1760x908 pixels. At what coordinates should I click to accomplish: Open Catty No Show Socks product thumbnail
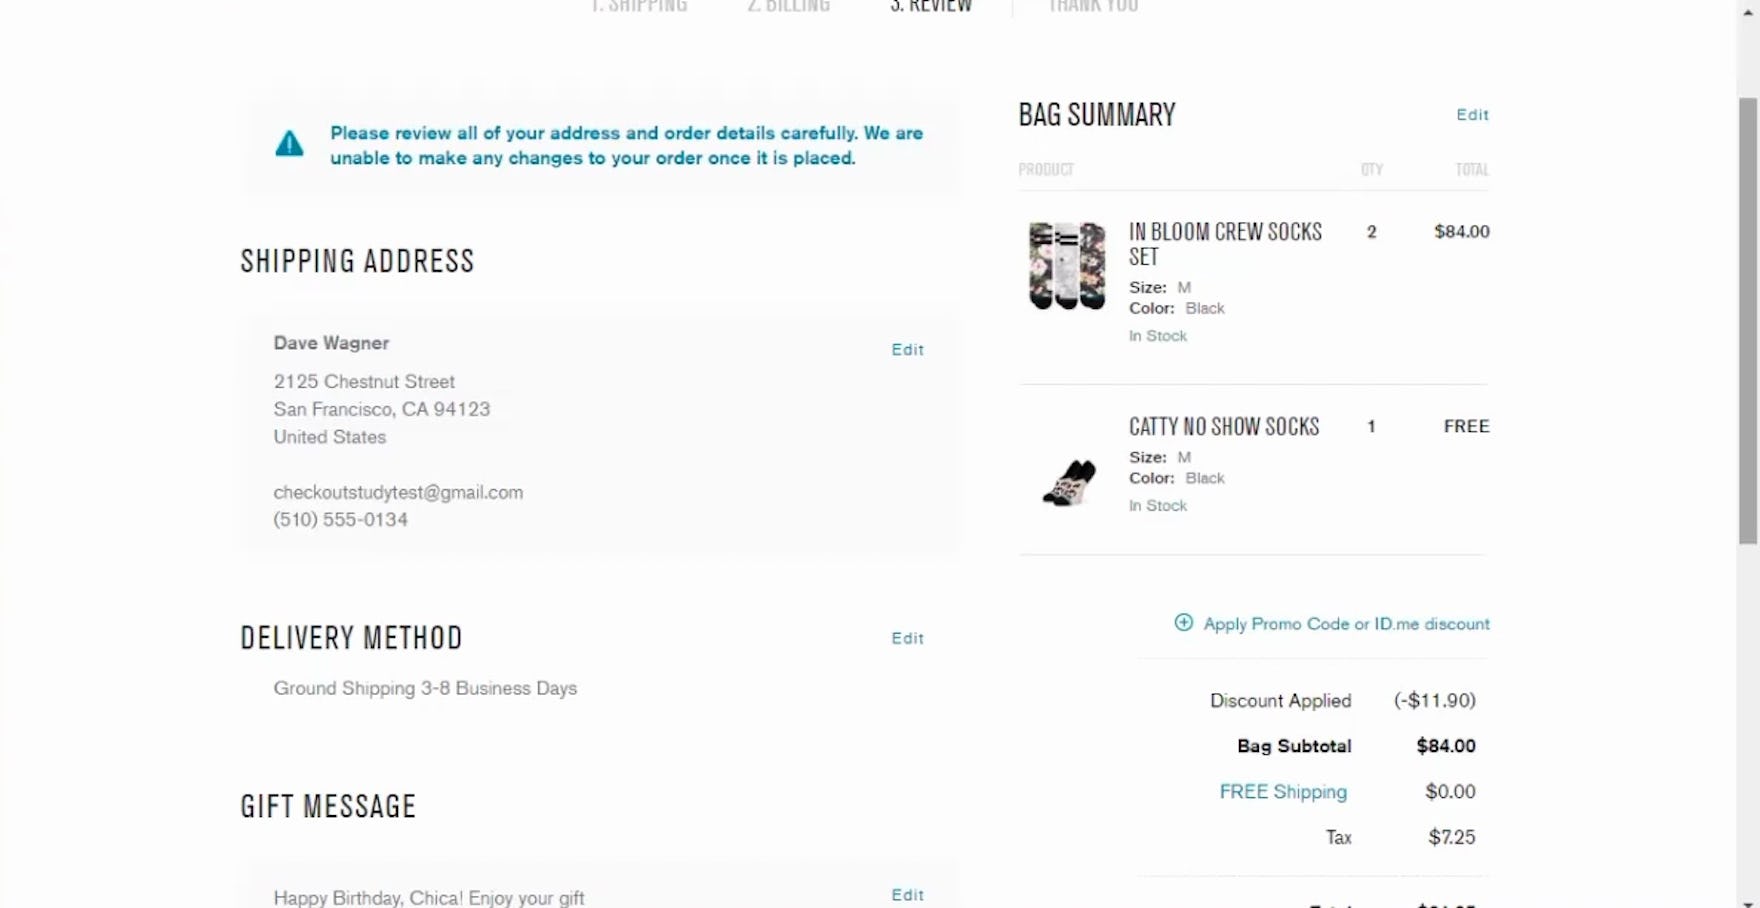coord(1068,483)
